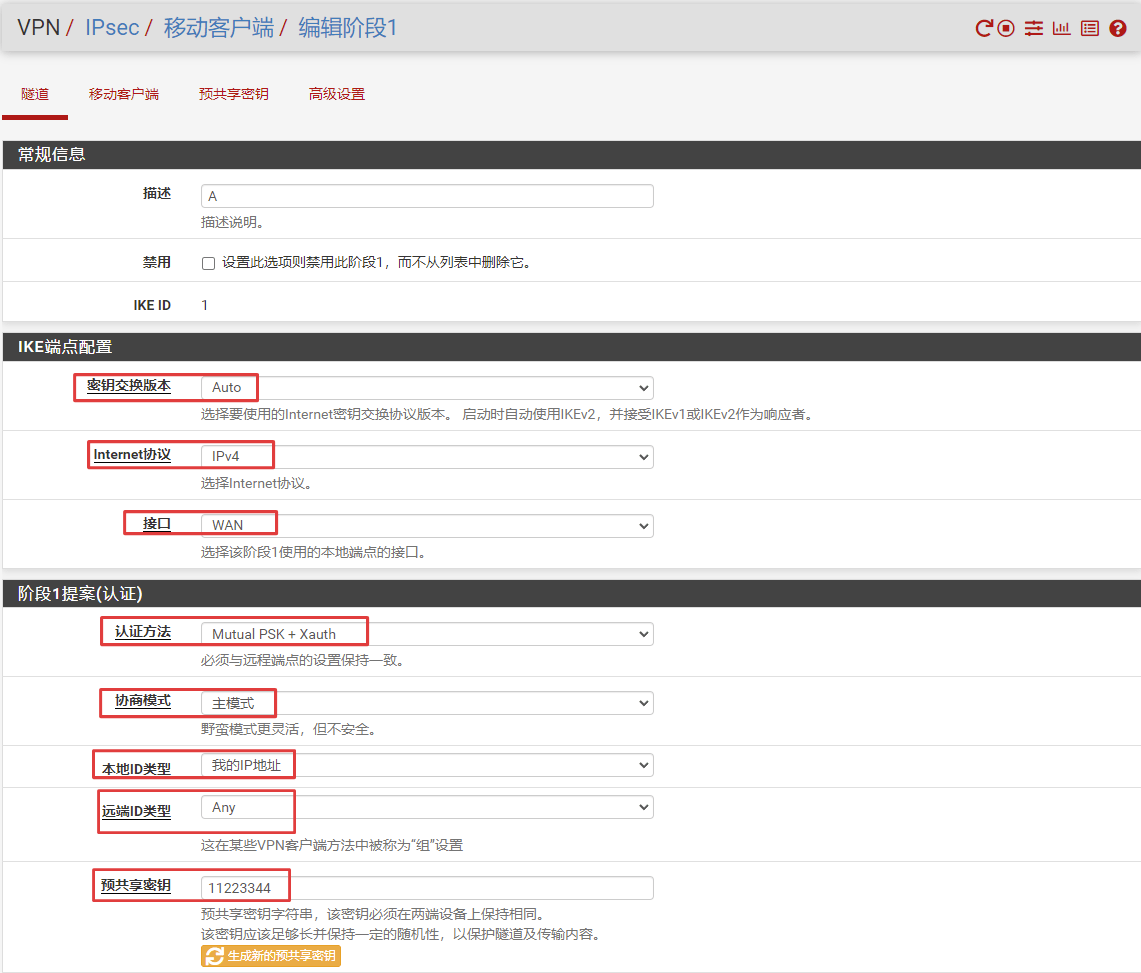The width and height of the screenshot is (1141, 973).
Task: Expand the 本地ID类型 dropdown
Action: coord(427,766)
